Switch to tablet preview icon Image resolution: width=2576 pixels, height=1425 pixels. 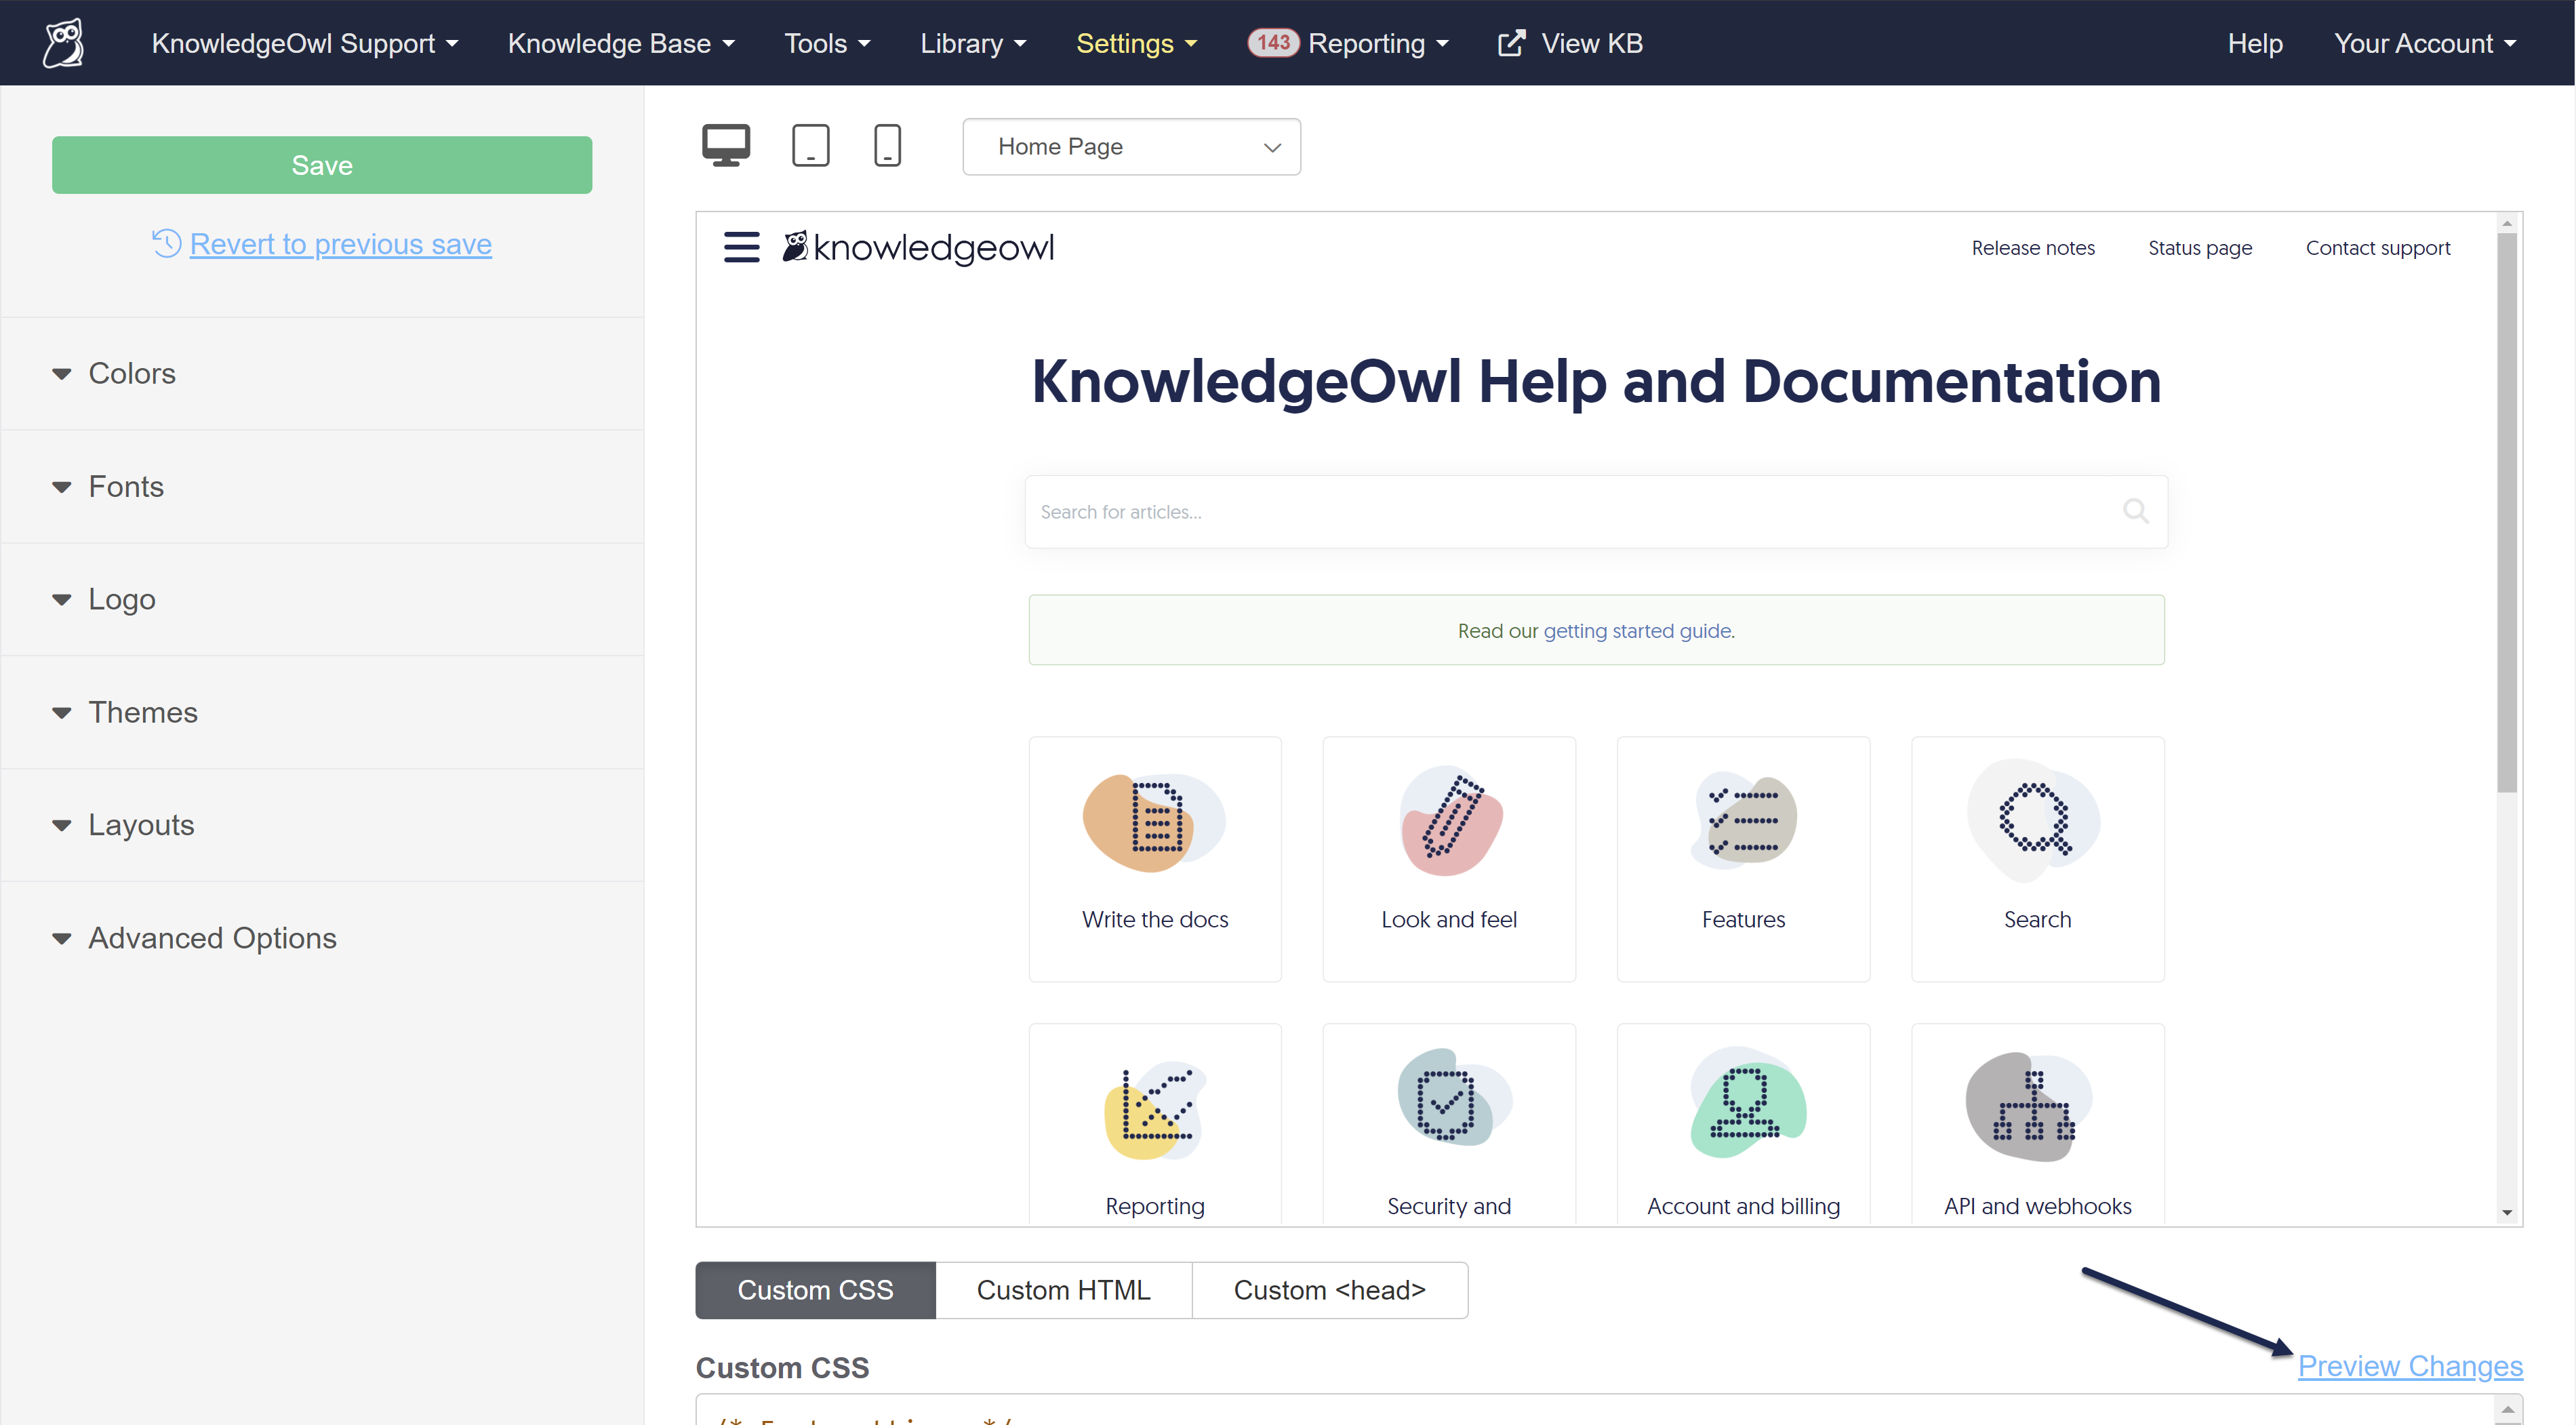810,146
